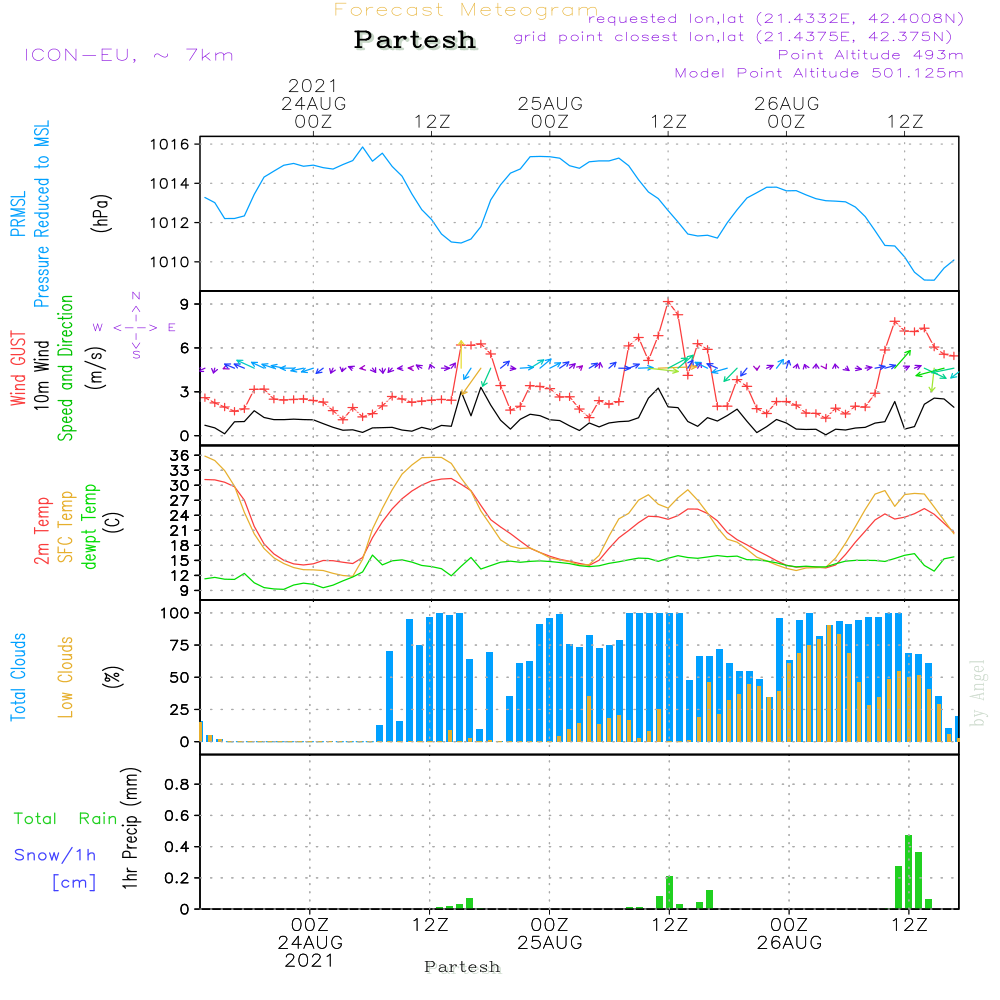Click cloud axis tick value 100
1000x1000 pixels.
pyautogui.click(x=175, y=613)
